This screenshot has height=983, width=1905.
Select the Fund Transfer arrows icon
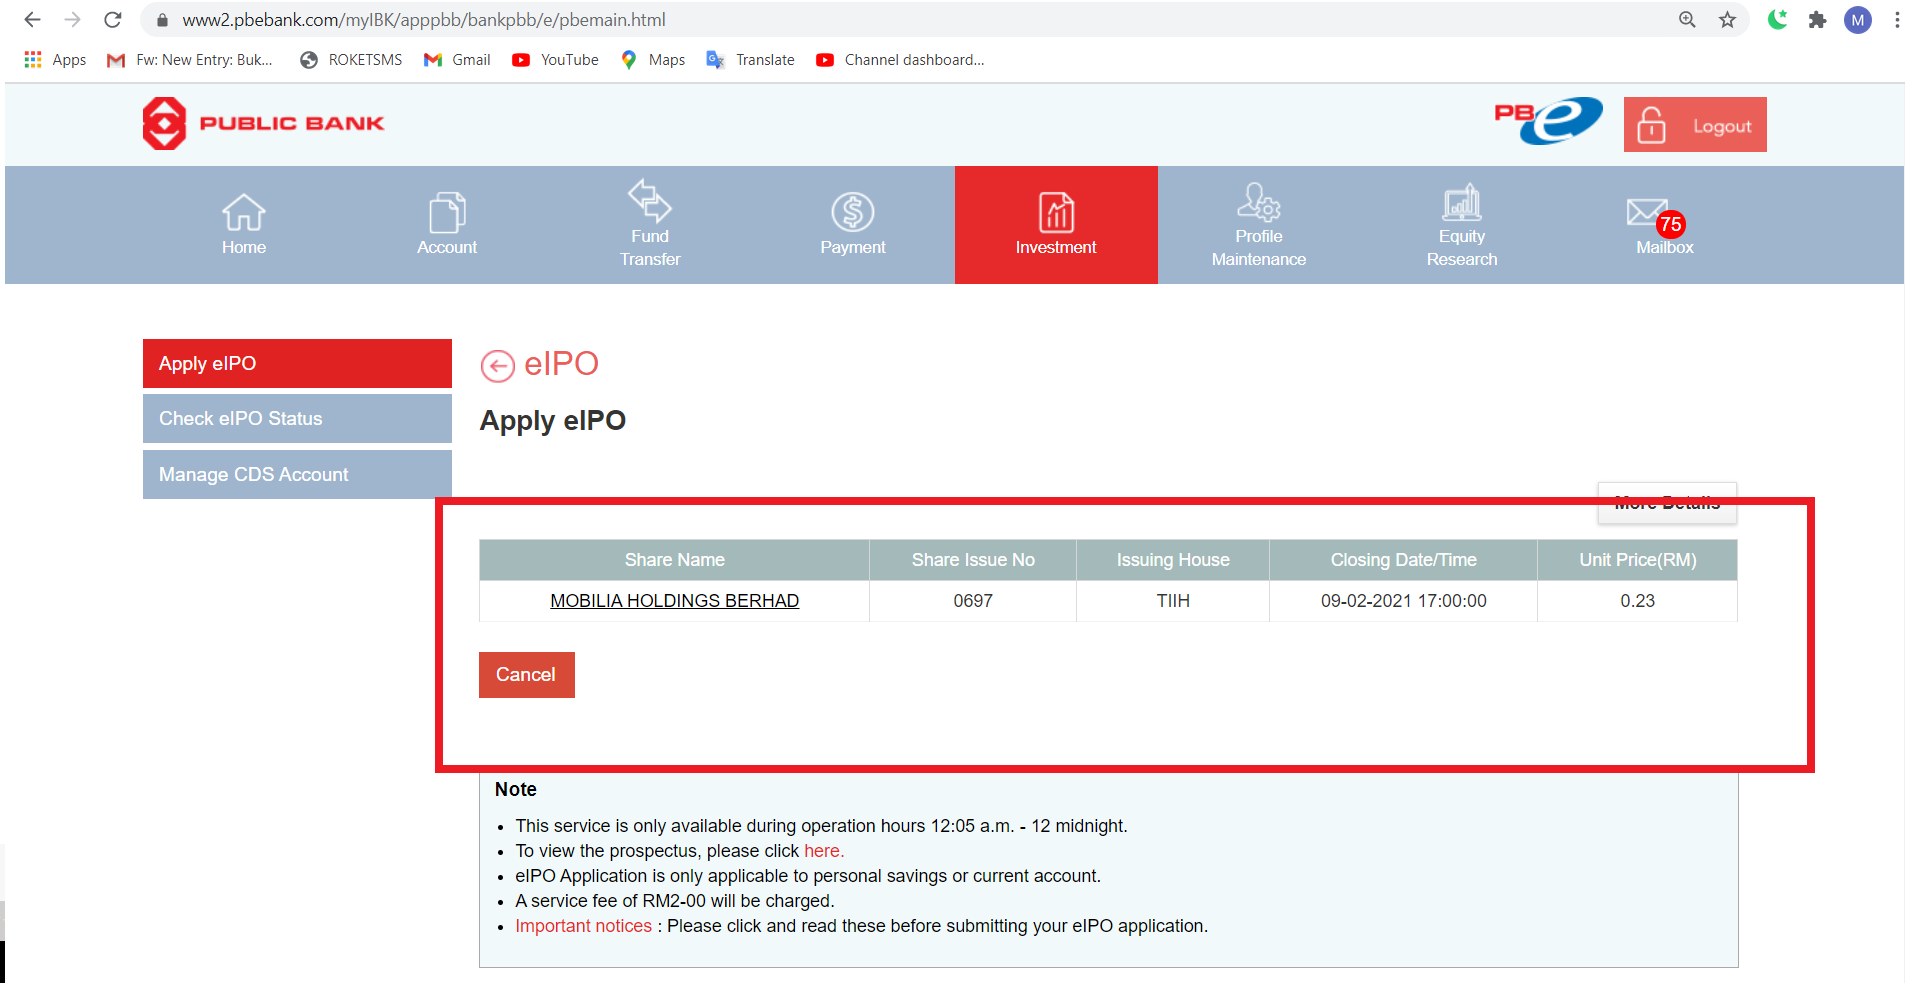point(650,200)
